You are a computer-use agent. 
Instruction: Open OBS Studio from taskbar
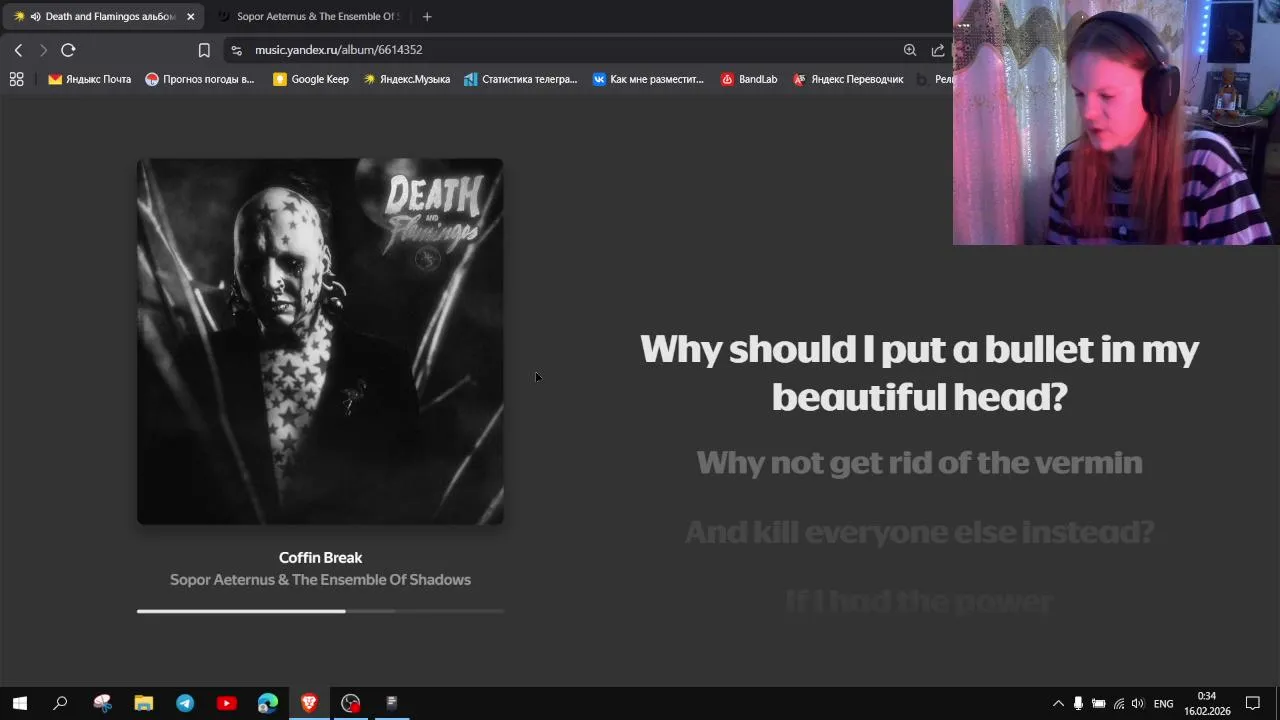tap(350, 703)
